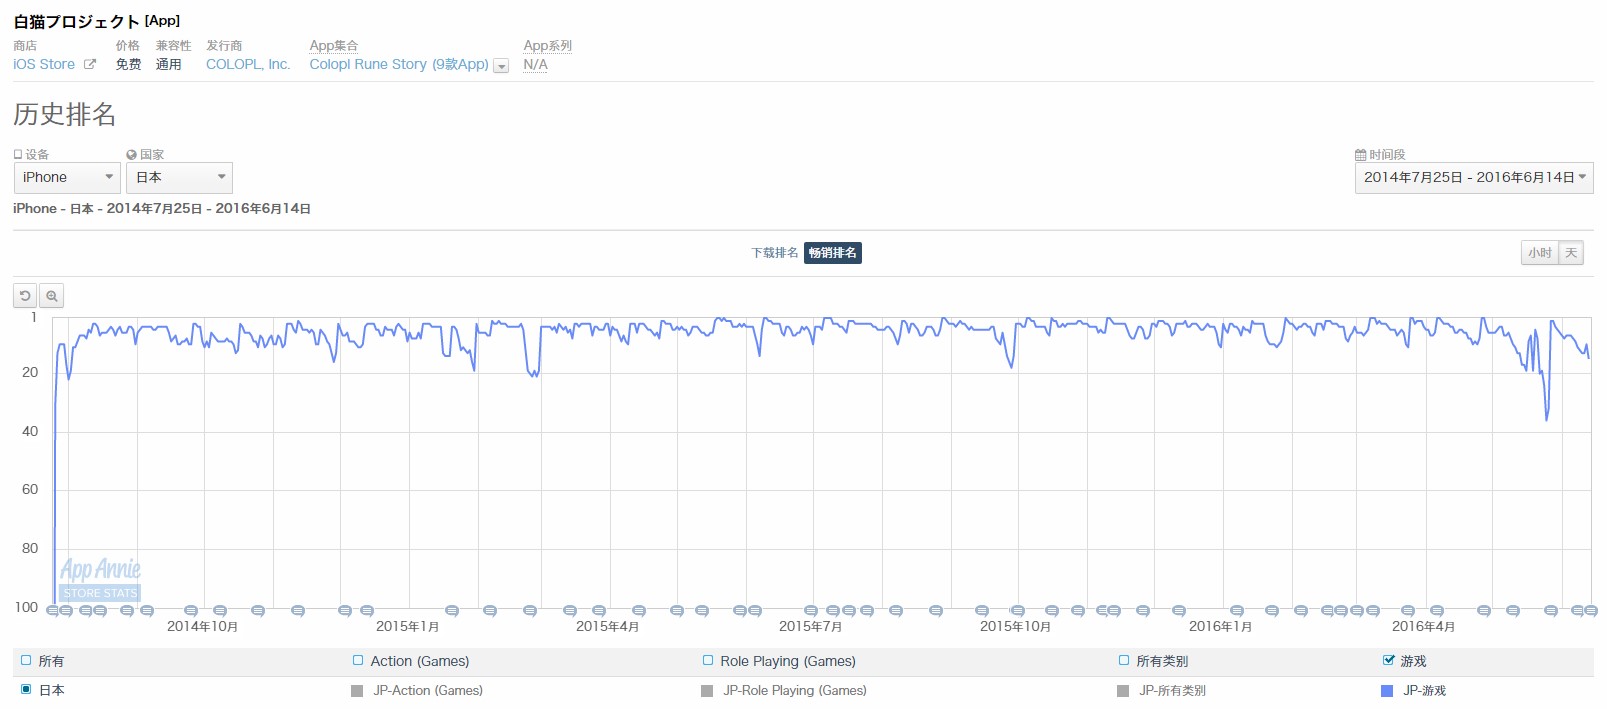Screen dimensions: 1607x709
Task: Switch to the 下载排名 tab
Action: point(775,253)
